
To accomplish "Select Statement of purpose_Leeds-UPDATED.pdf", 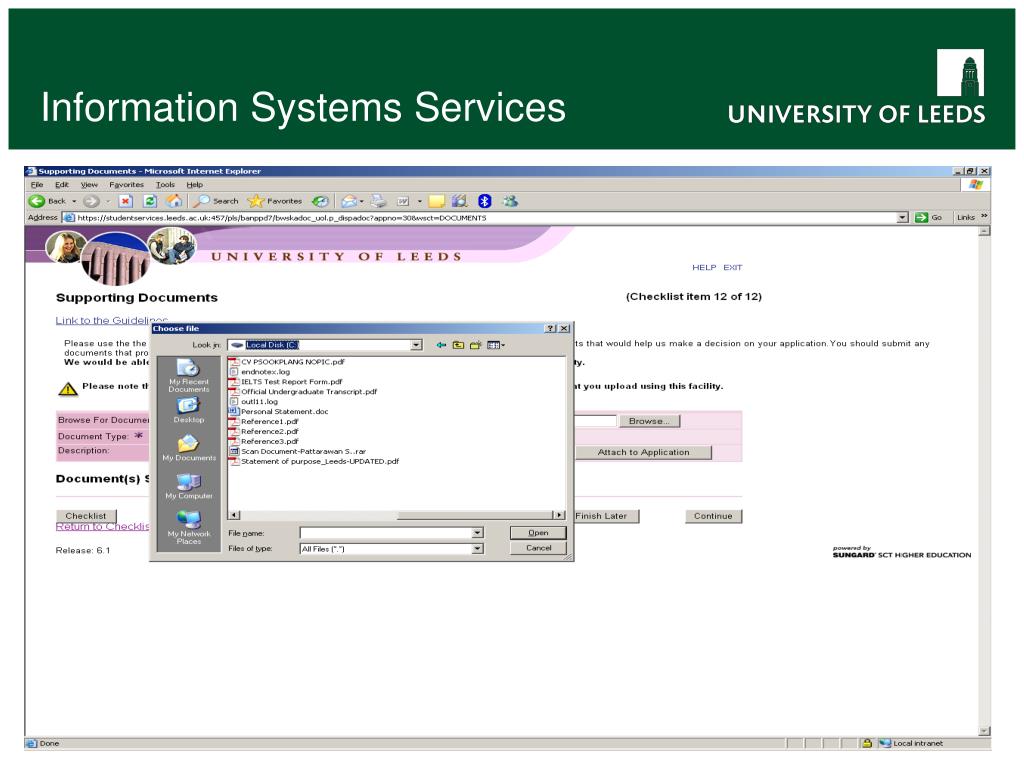I will click(x=314, y=461).
